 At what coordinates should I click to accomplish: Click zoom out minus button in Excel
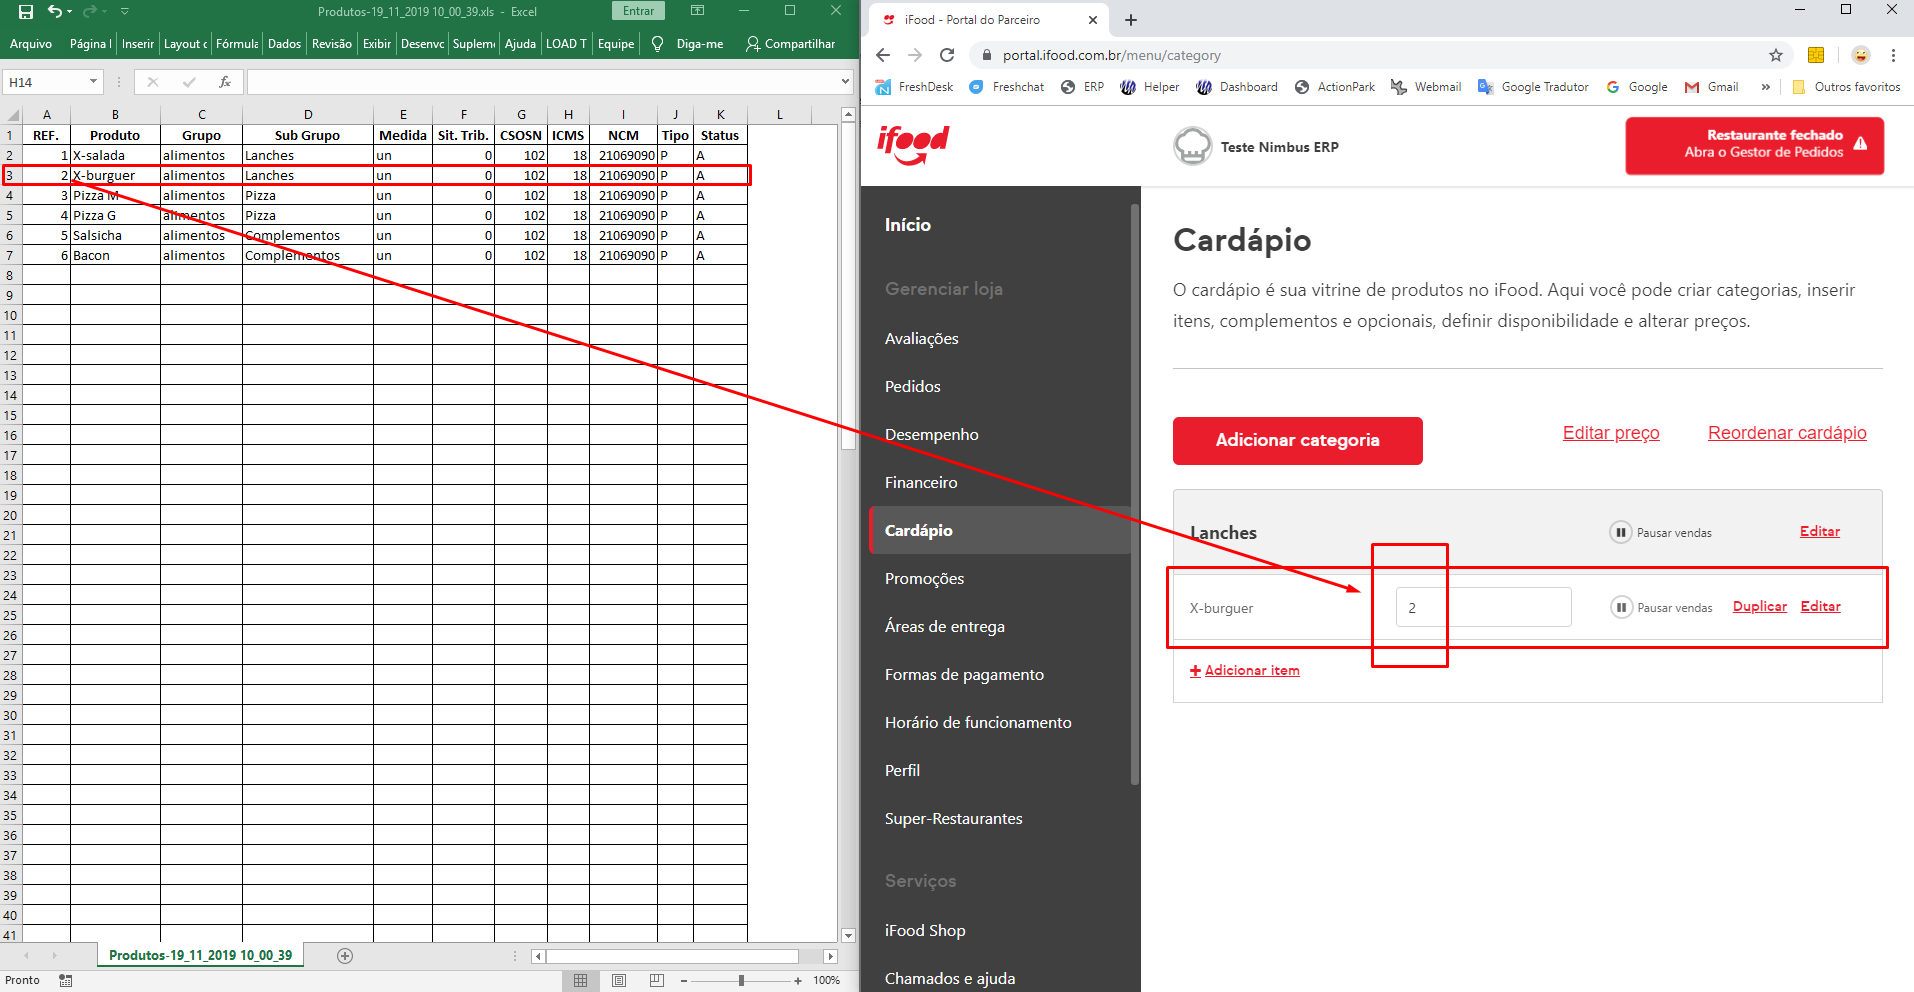click(684, 981)
